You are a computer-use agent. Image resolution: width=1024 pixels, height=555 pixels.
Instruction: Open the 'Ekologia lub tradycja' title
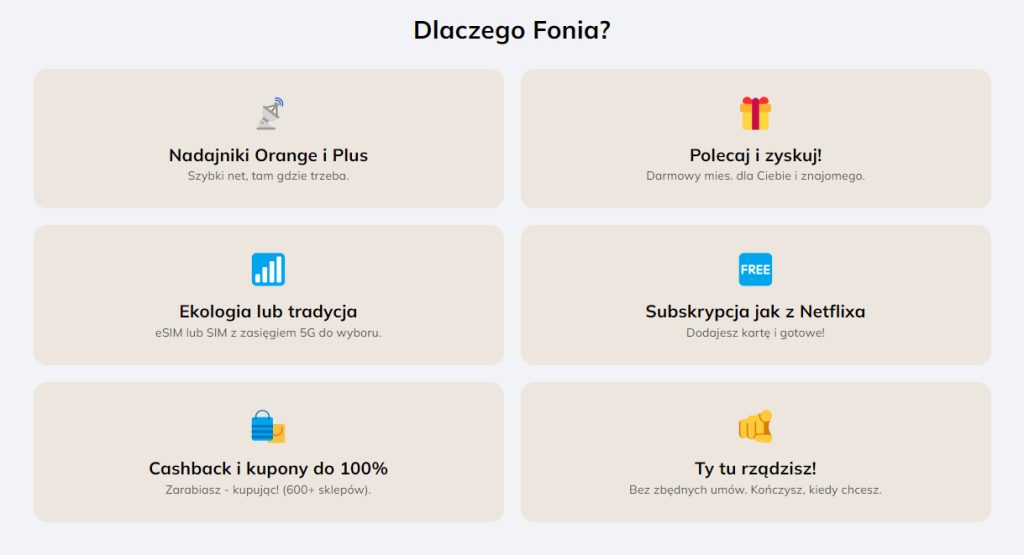pos(268,311)
